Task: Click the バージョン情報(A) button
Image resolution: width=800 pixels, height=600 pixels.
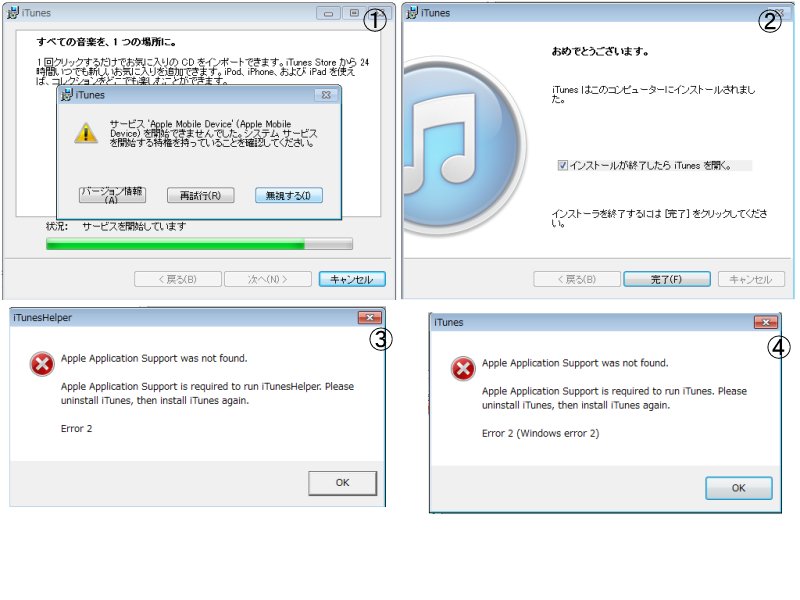Action: (112, 195)
